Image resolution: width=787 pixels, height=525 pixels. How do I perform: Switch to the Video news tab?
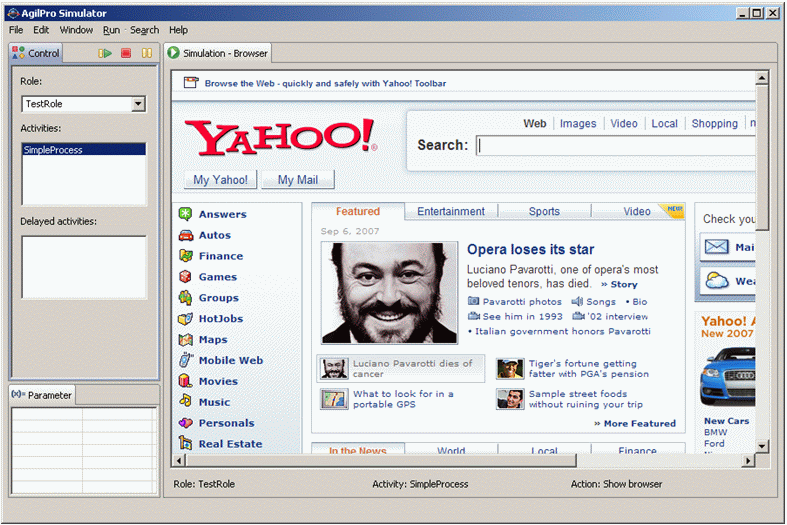tap(637, 211)
